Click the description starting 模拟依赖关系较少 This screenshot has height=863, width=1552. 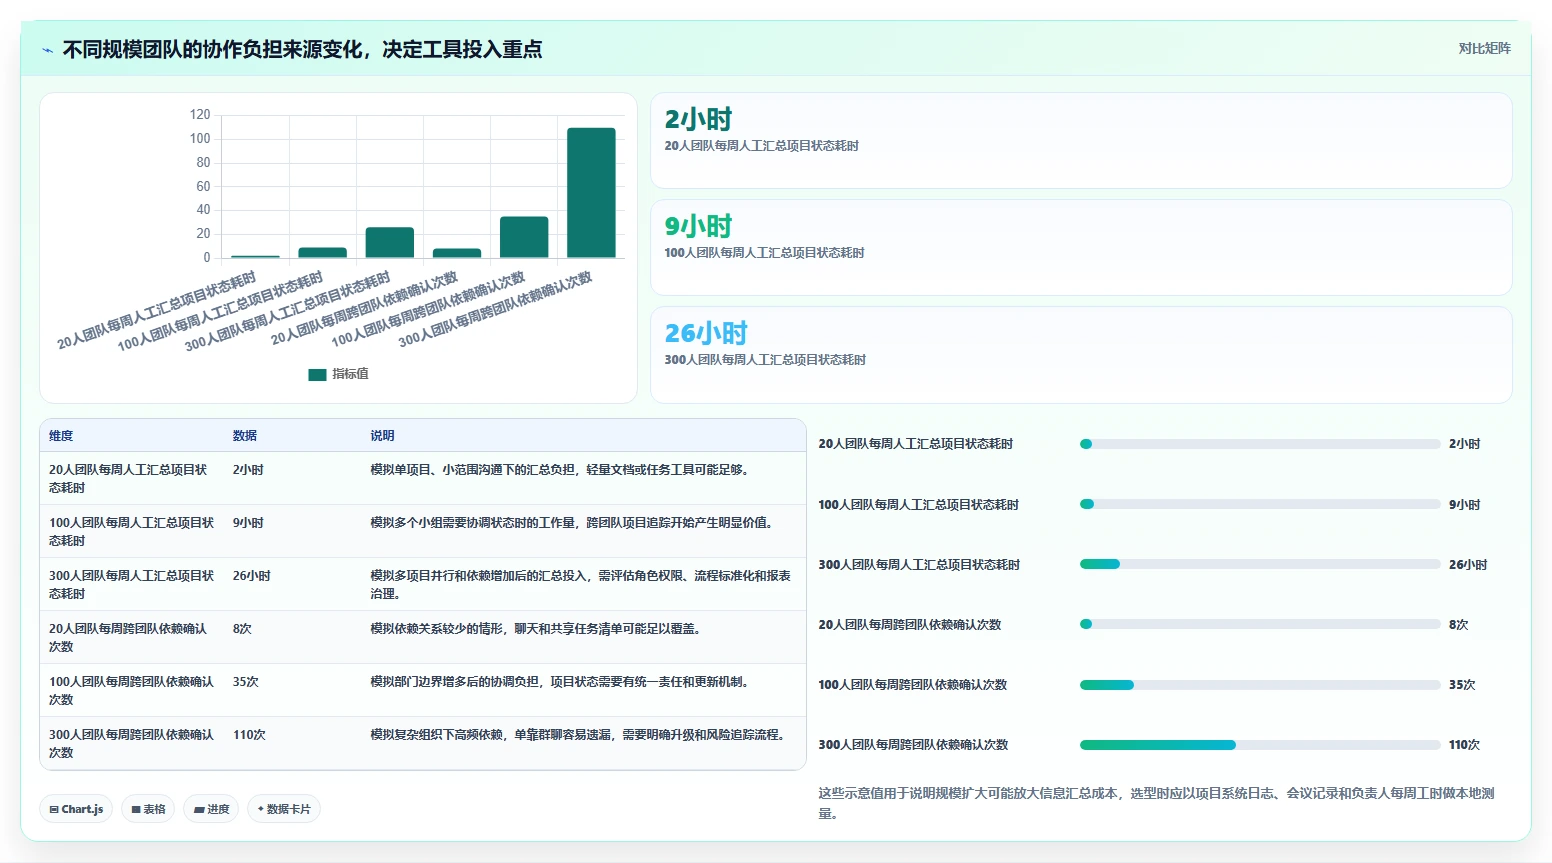tap(537, 629)
